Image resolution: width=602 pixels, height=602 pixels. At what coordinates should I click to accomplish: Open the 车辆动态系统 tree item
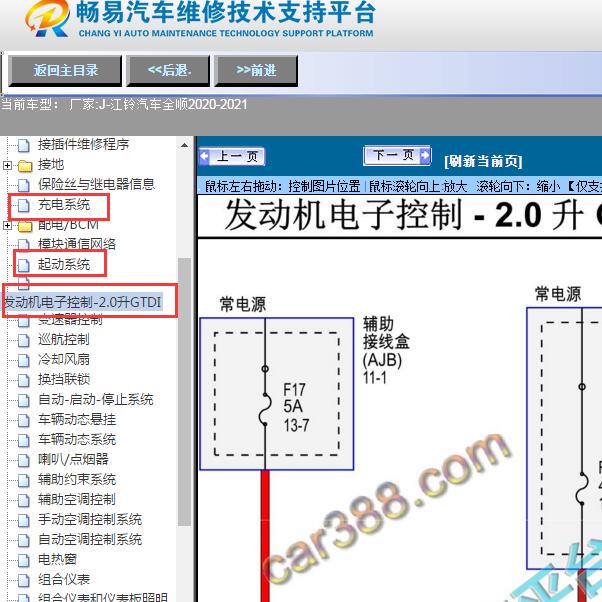pyautogui.click(x=77, y=439)
